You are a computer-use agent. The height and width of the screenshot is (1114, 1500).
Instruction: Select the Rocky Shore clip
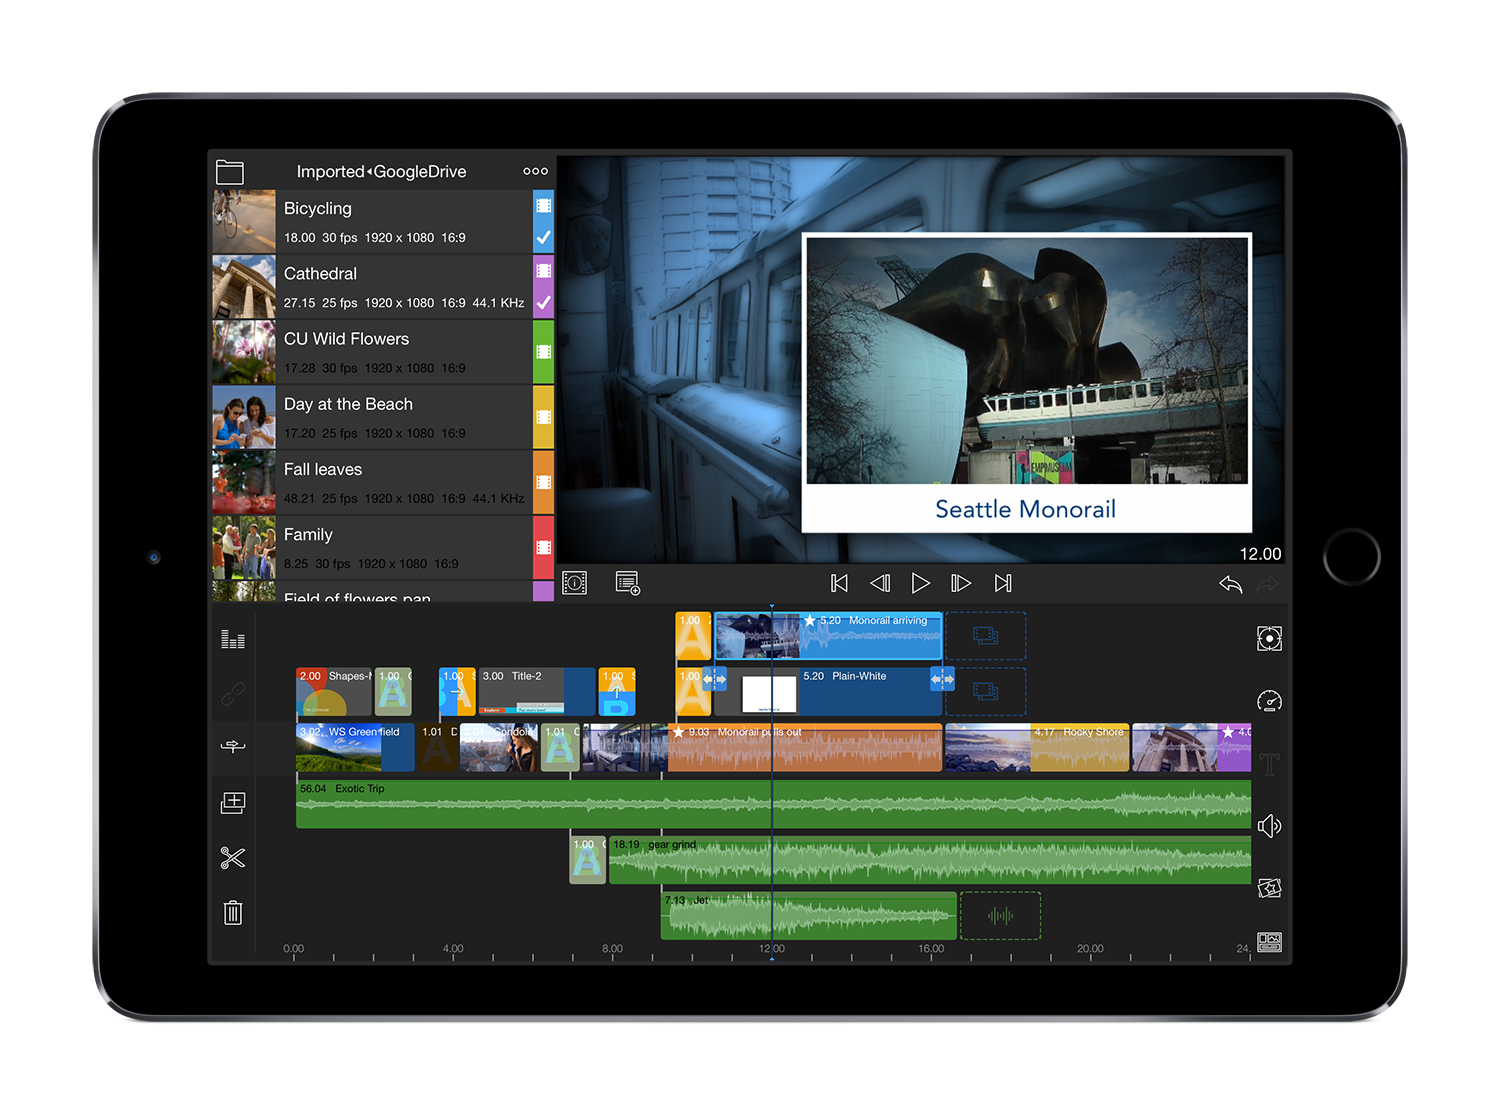tap(1037, 748)
